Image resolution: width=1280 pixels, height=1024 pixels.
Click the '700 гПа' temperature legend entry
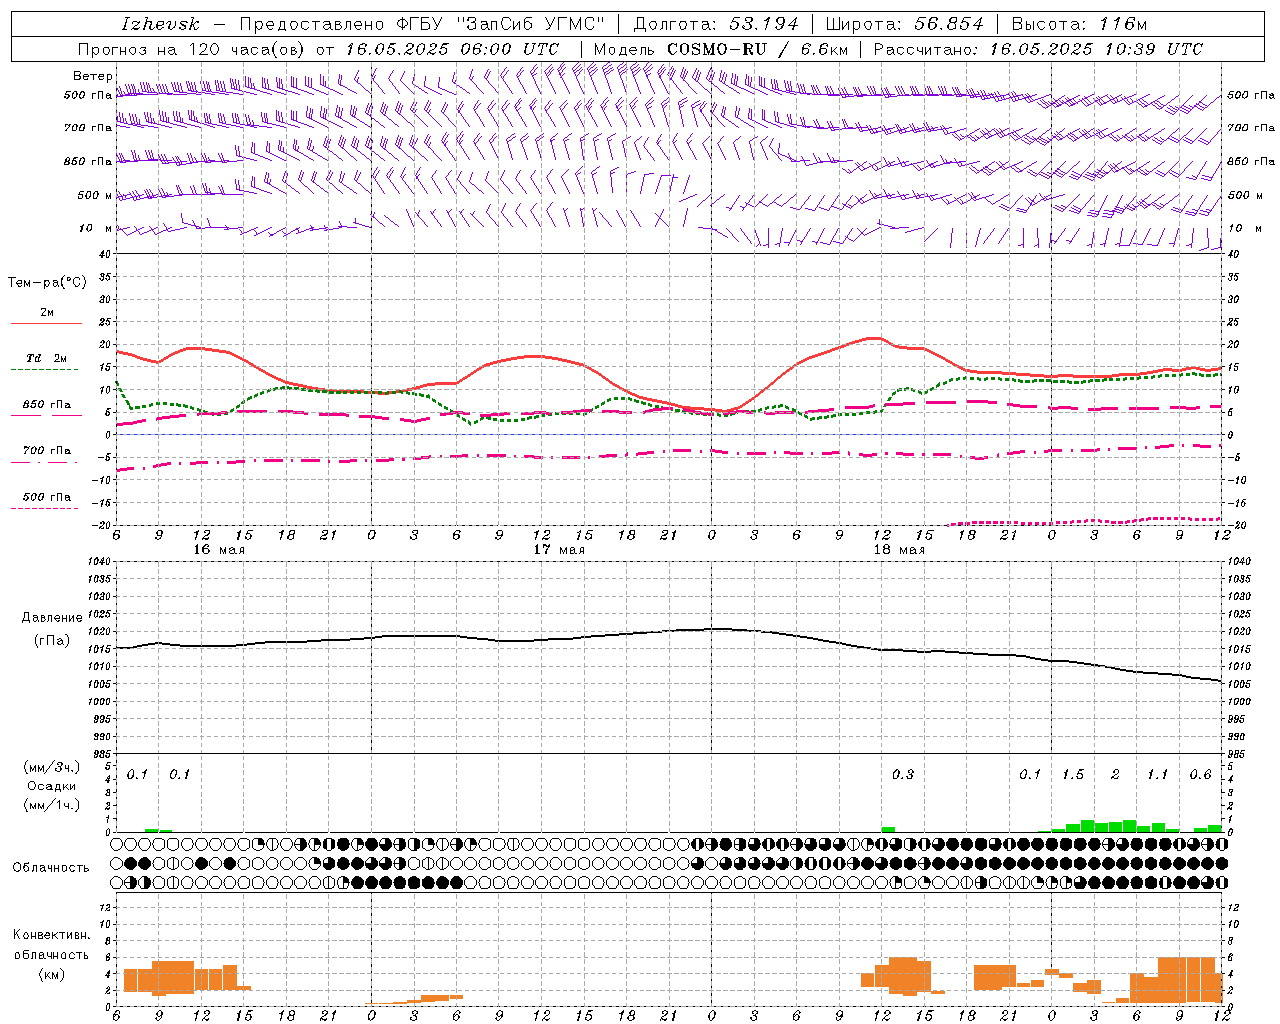[47, 451]
